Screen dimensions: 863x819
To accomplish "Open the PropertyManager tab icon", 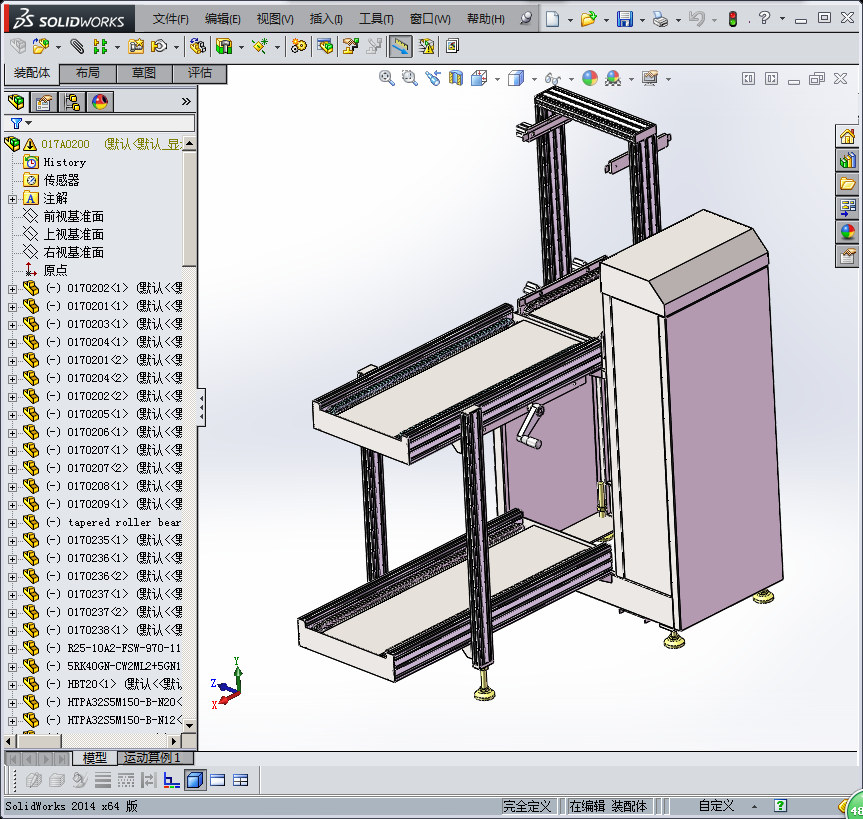I will [x=44, y=102].
